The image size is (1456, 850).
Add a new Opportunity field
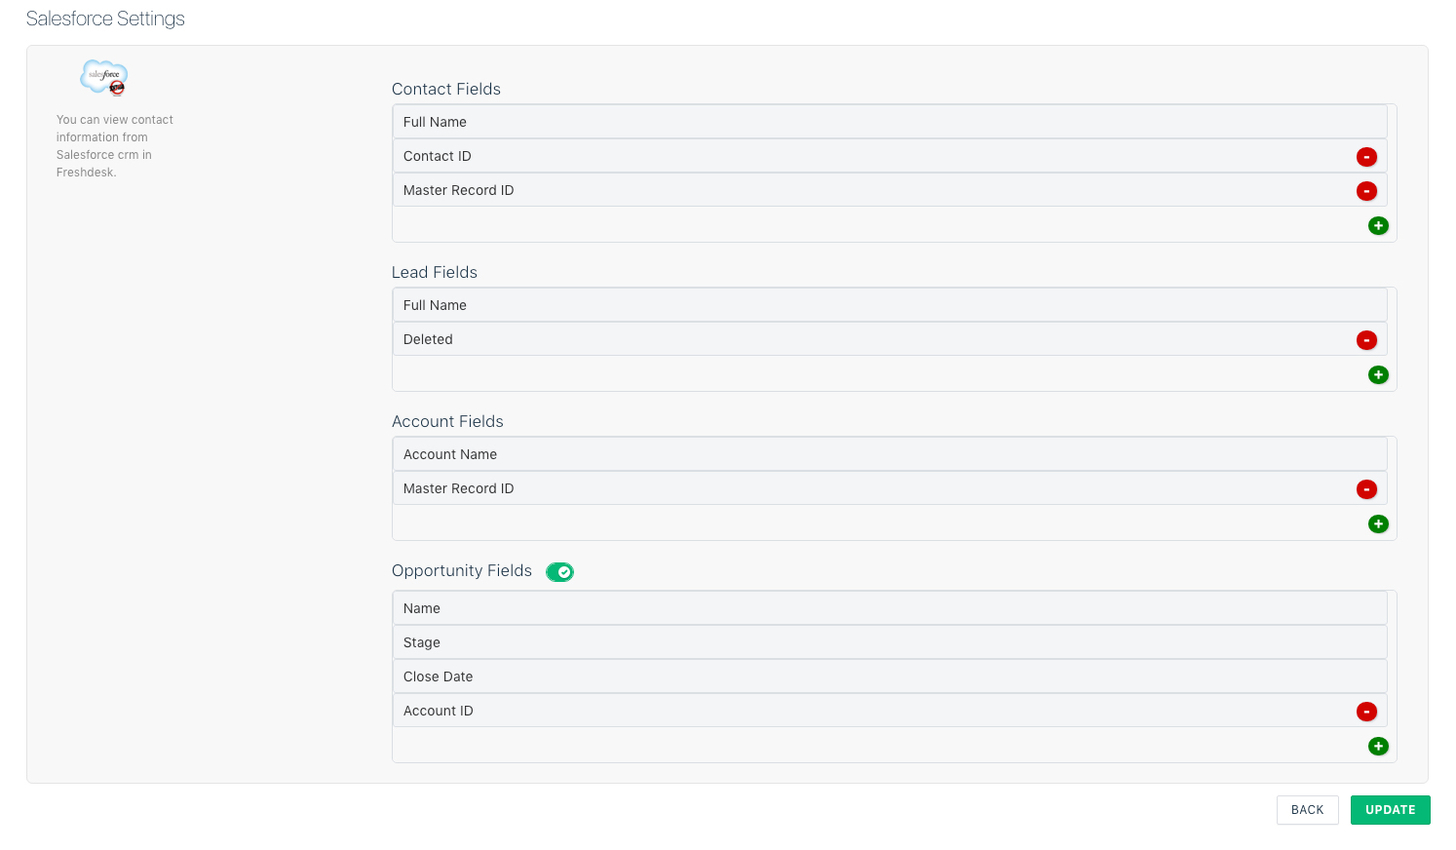[x=1378, y=746]
